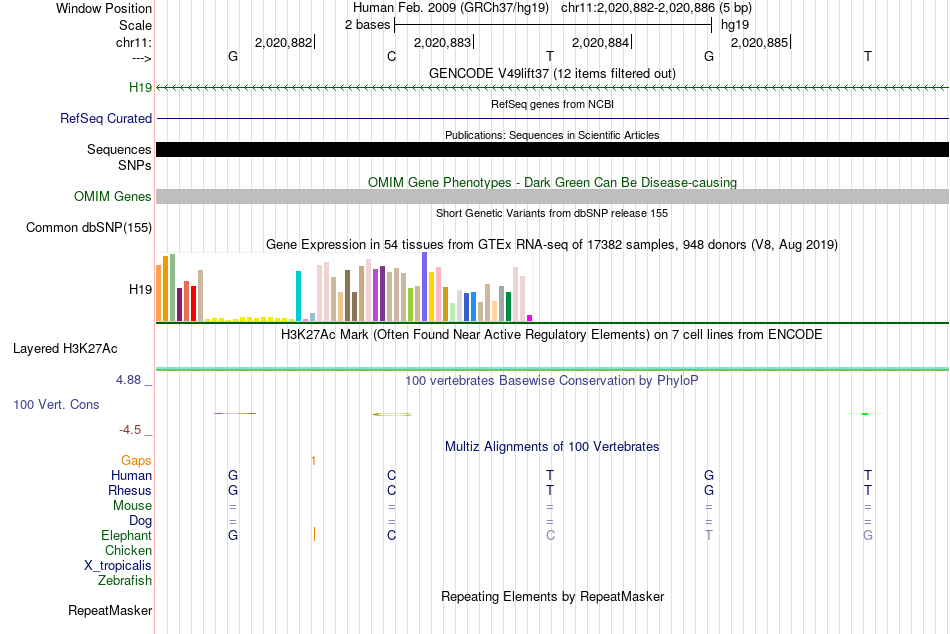Click the GTEx Gene Expression in 54 tissues title
Viewport: 950px width, 634px height.
coord(552,245)
